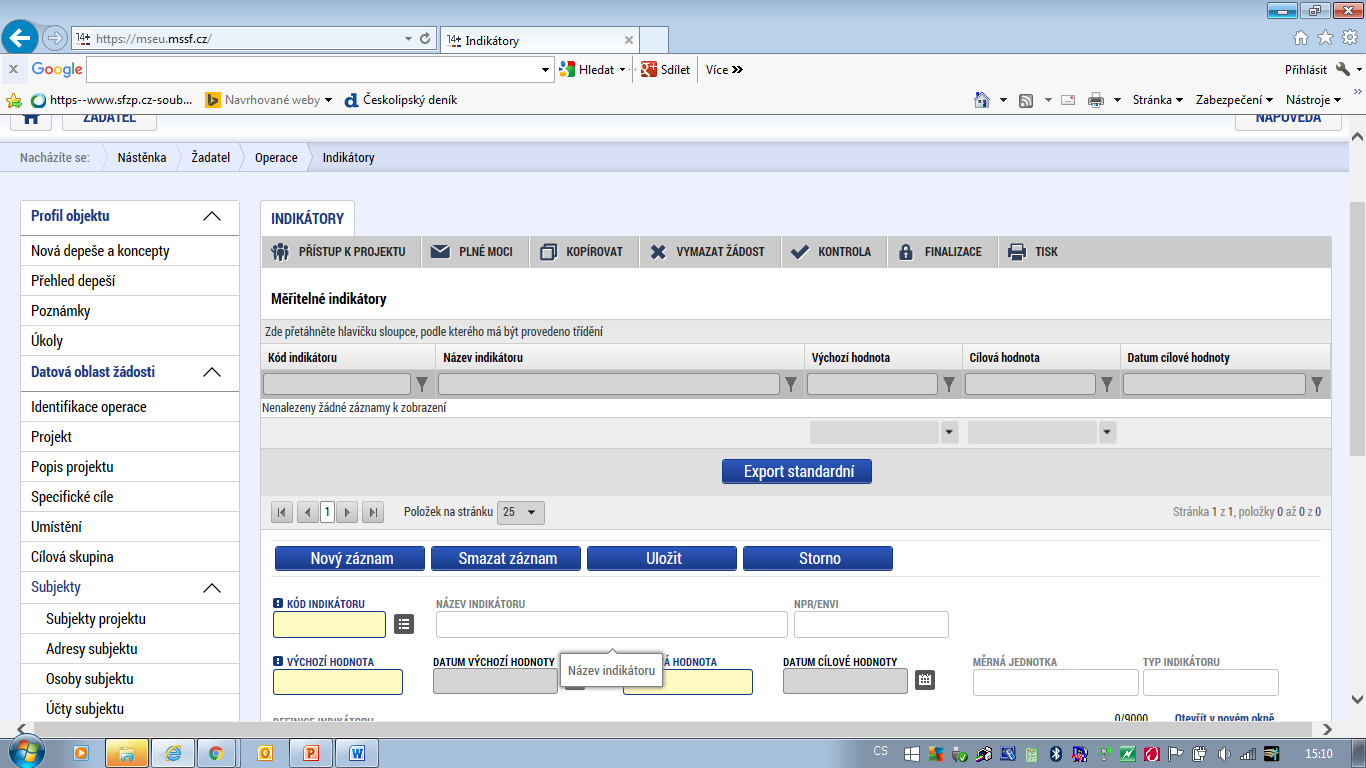
Task: Click the Název indikátoru filter text box
Action: click(608, 384)
